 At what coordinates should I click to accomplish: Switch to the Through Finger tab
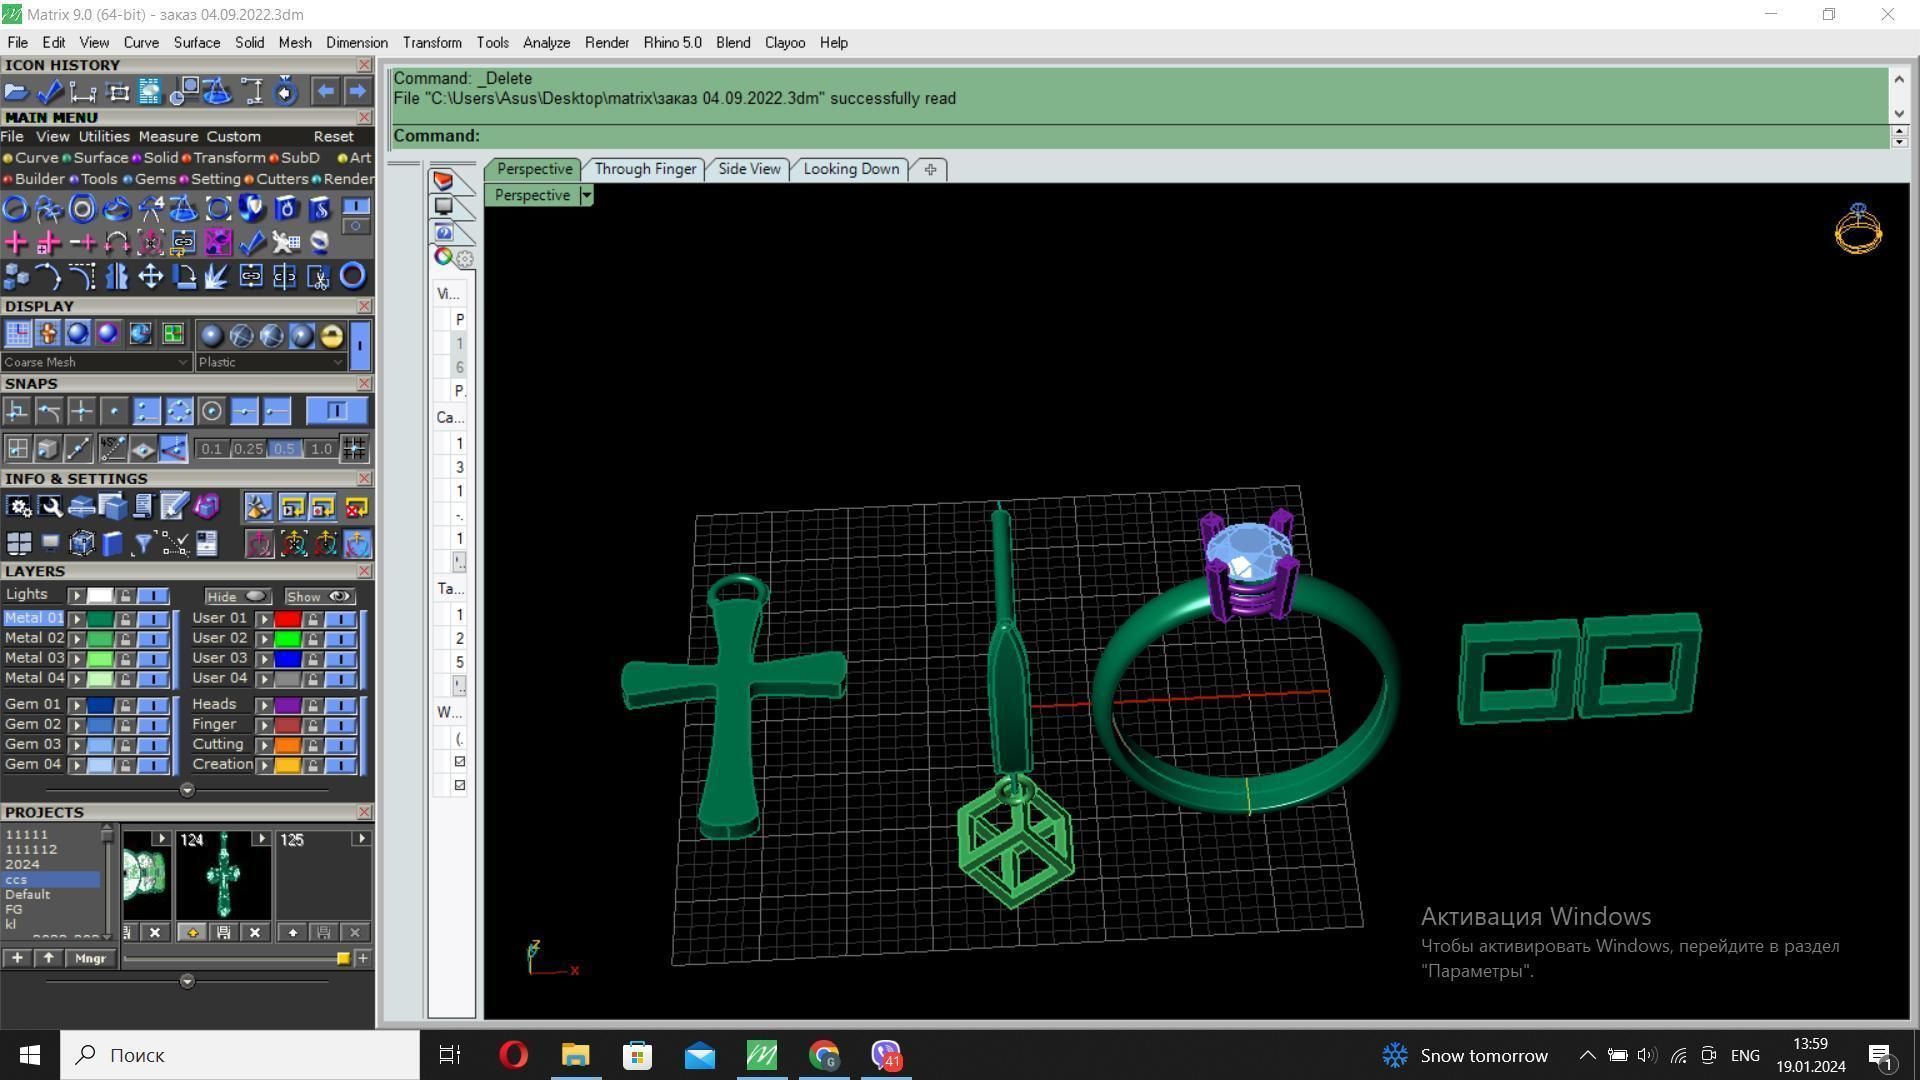645,169
